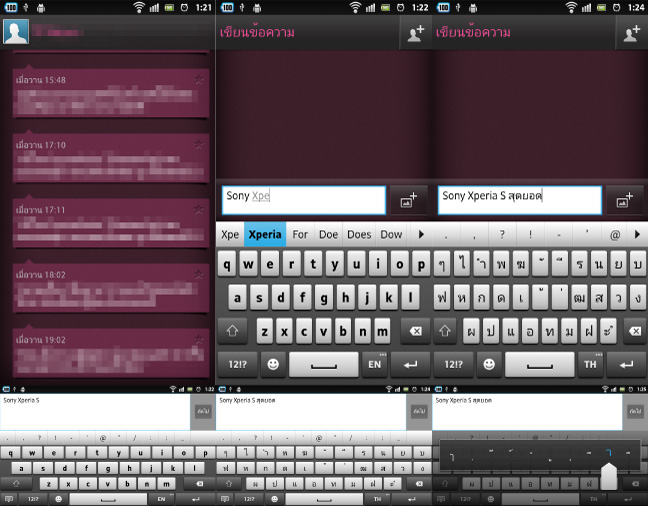
Task: Tap backspace on the portrait Thai keyboard
Action: [x=635, y=331]
